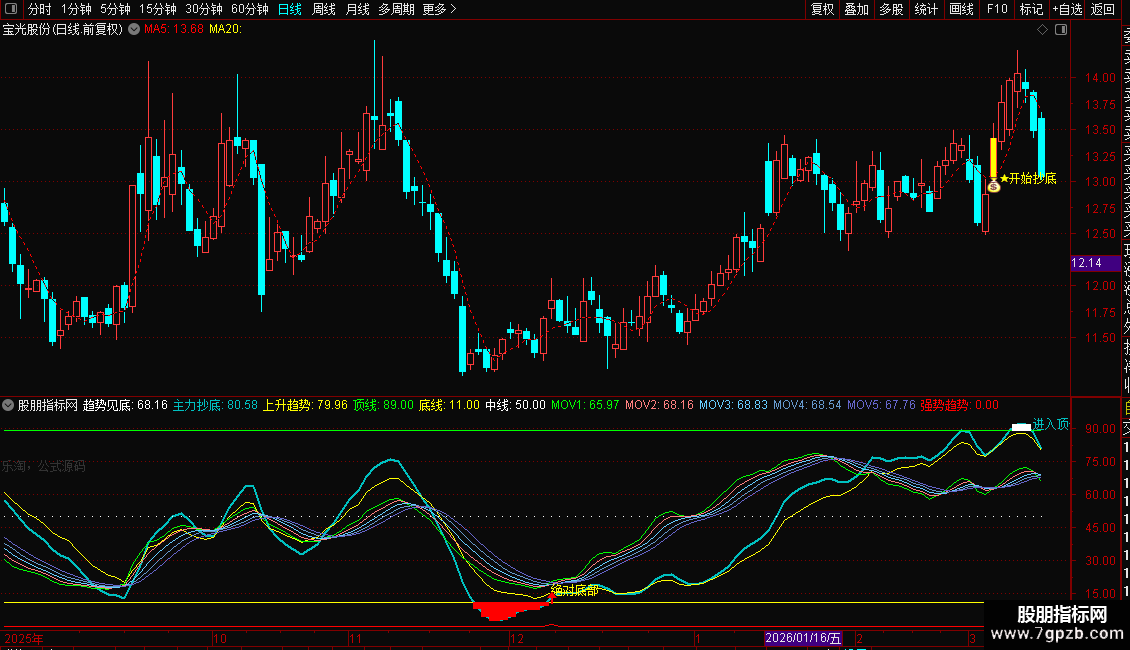Viewport: 1130px width, 650px height.
Task: Enable 多股 multi-stock view
Action: pos(891,9)
